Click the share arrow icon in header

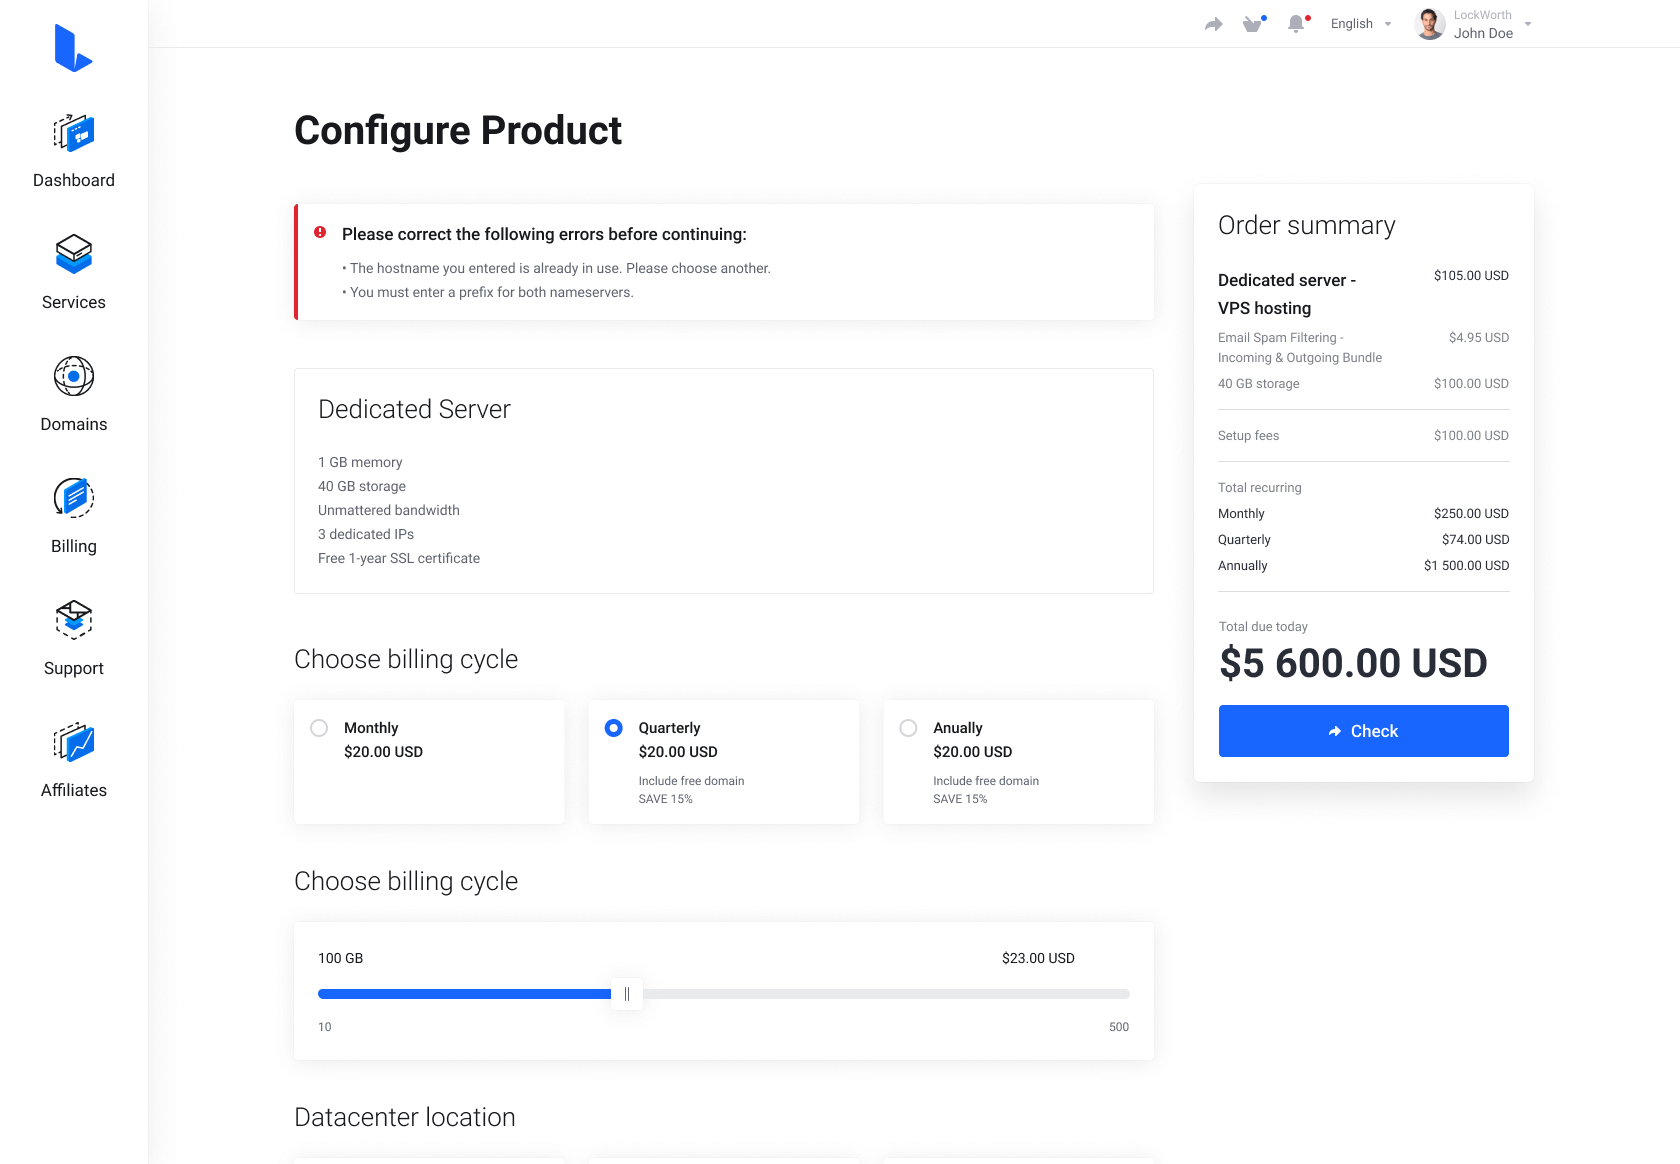1213,24
